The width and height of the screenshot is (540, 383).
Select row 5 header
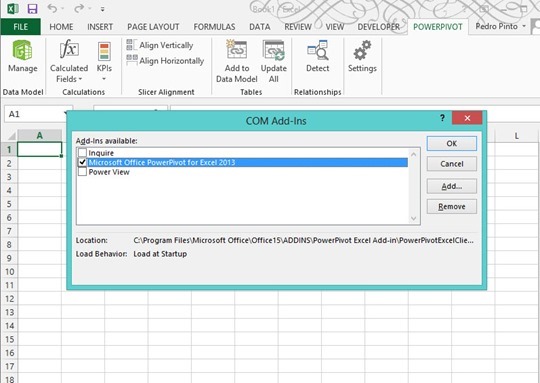[9, 204]
